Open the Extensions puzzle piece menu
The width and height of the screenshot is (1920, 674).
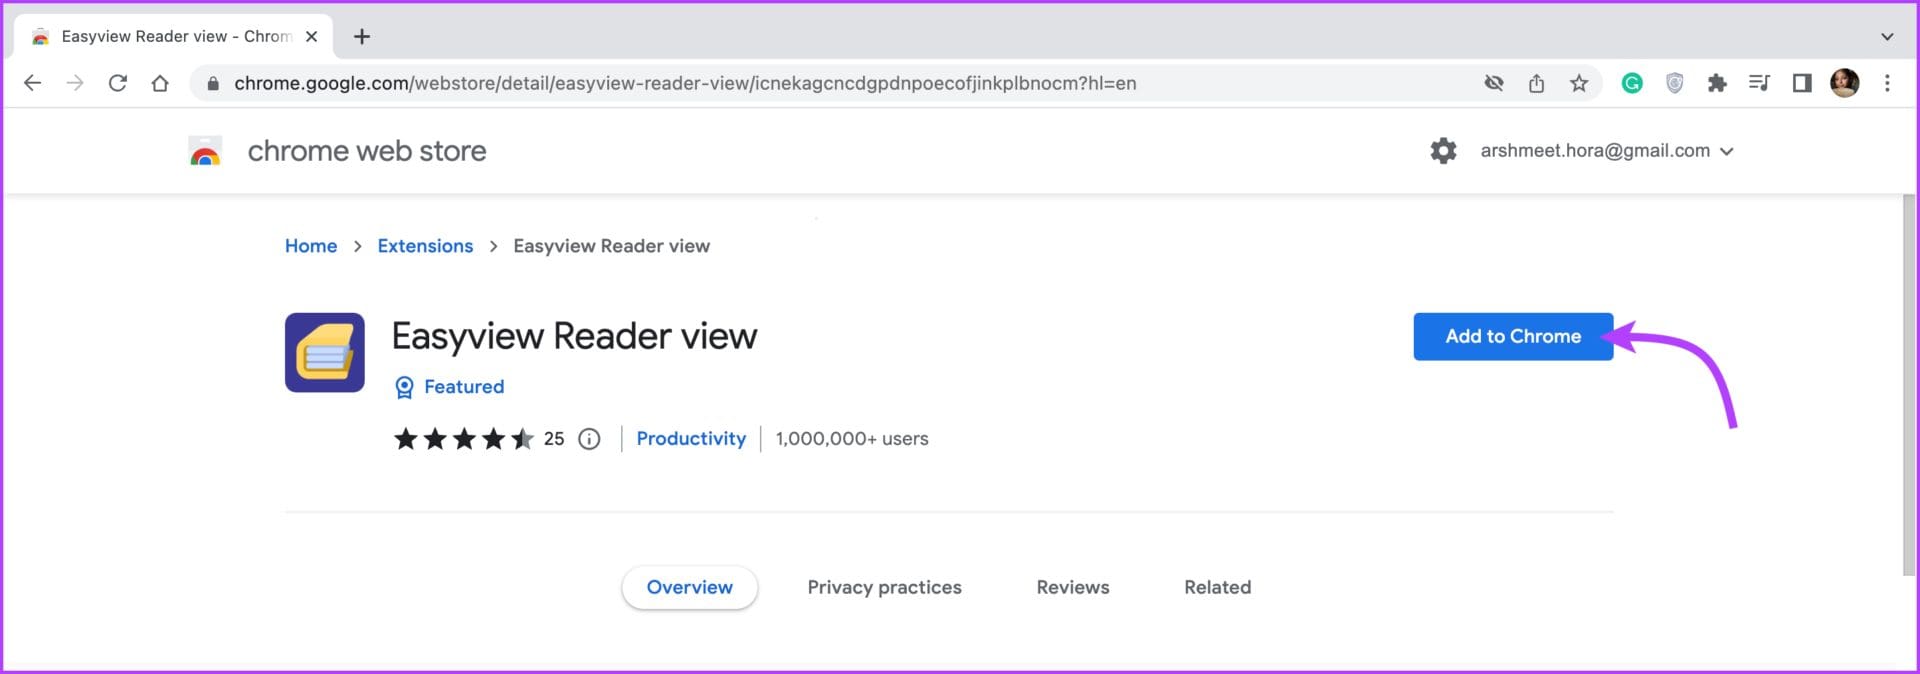[x=1717, y=83]
